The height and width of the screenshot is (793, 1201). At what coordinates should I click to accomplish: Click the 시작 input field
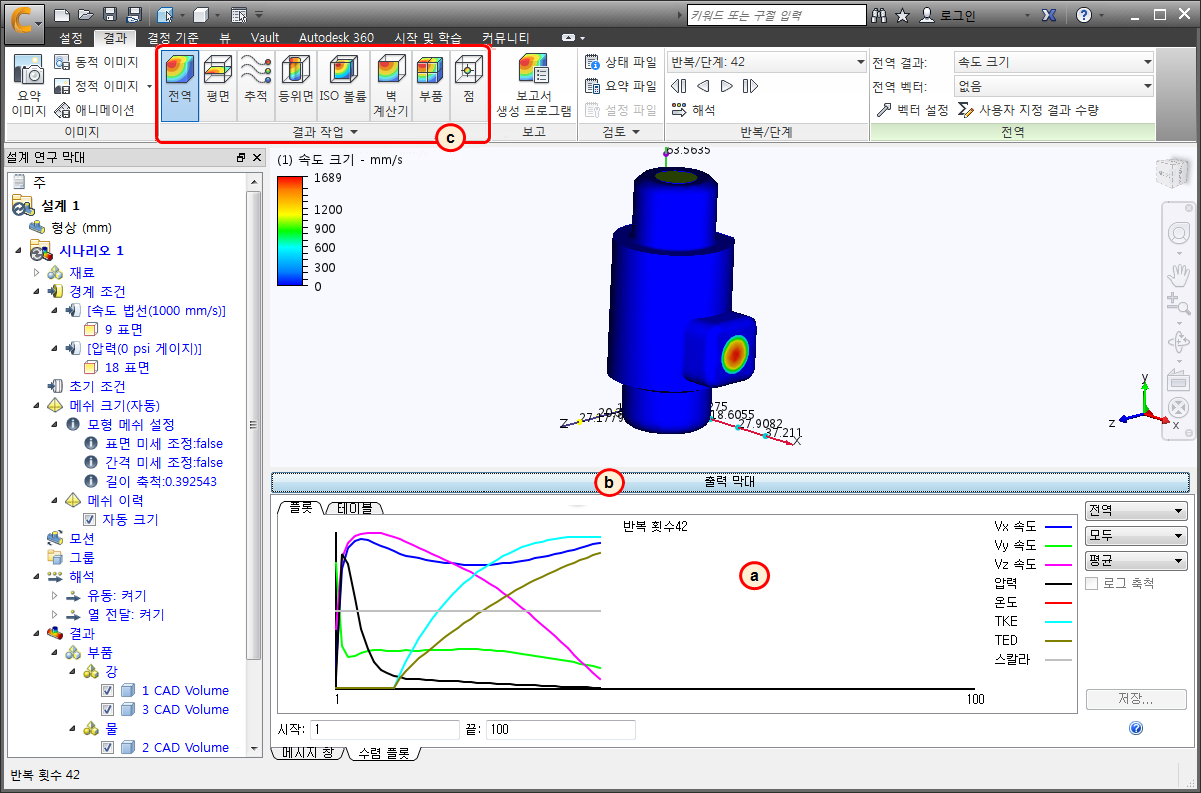pos(385,730)
